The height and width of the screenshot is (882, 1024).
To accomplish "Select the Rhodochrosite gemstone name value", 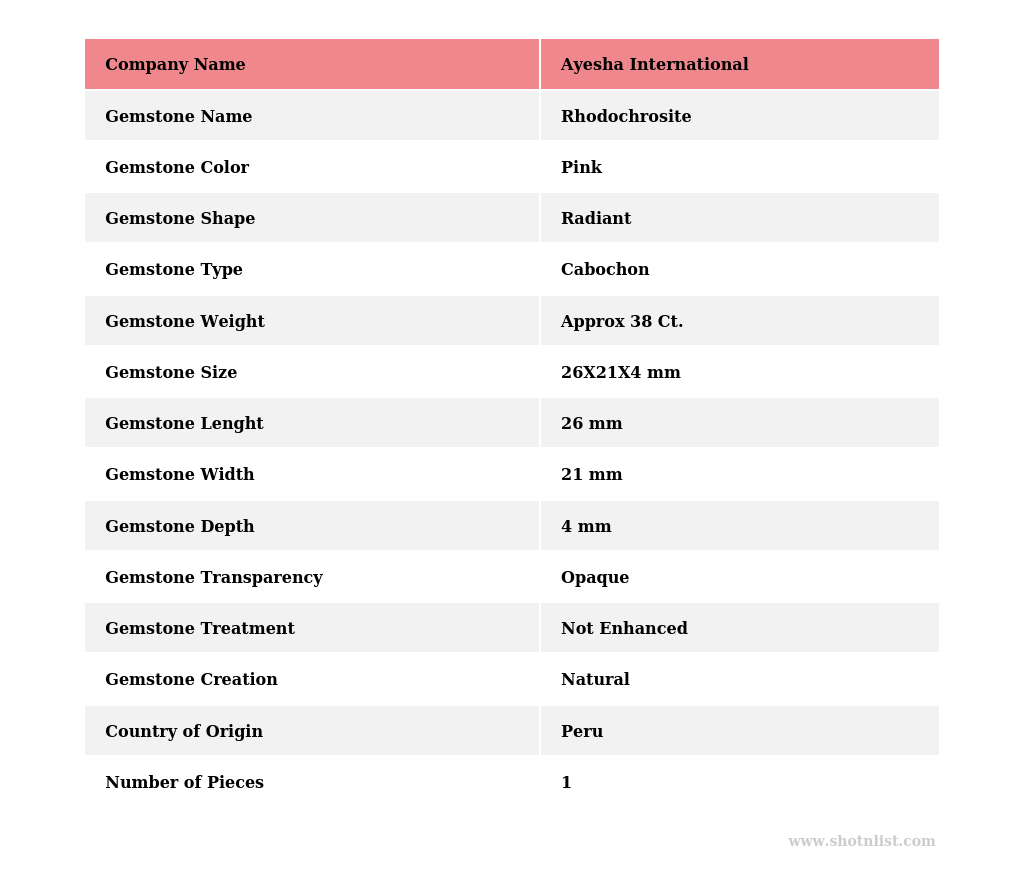I will [x=625, y=117].
